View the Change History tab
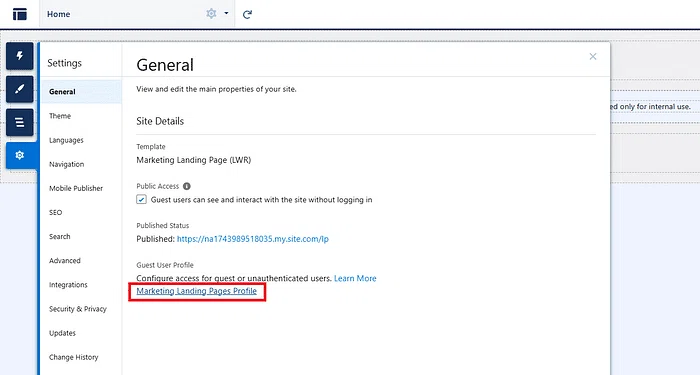700x375 pixels. [81, 357]
